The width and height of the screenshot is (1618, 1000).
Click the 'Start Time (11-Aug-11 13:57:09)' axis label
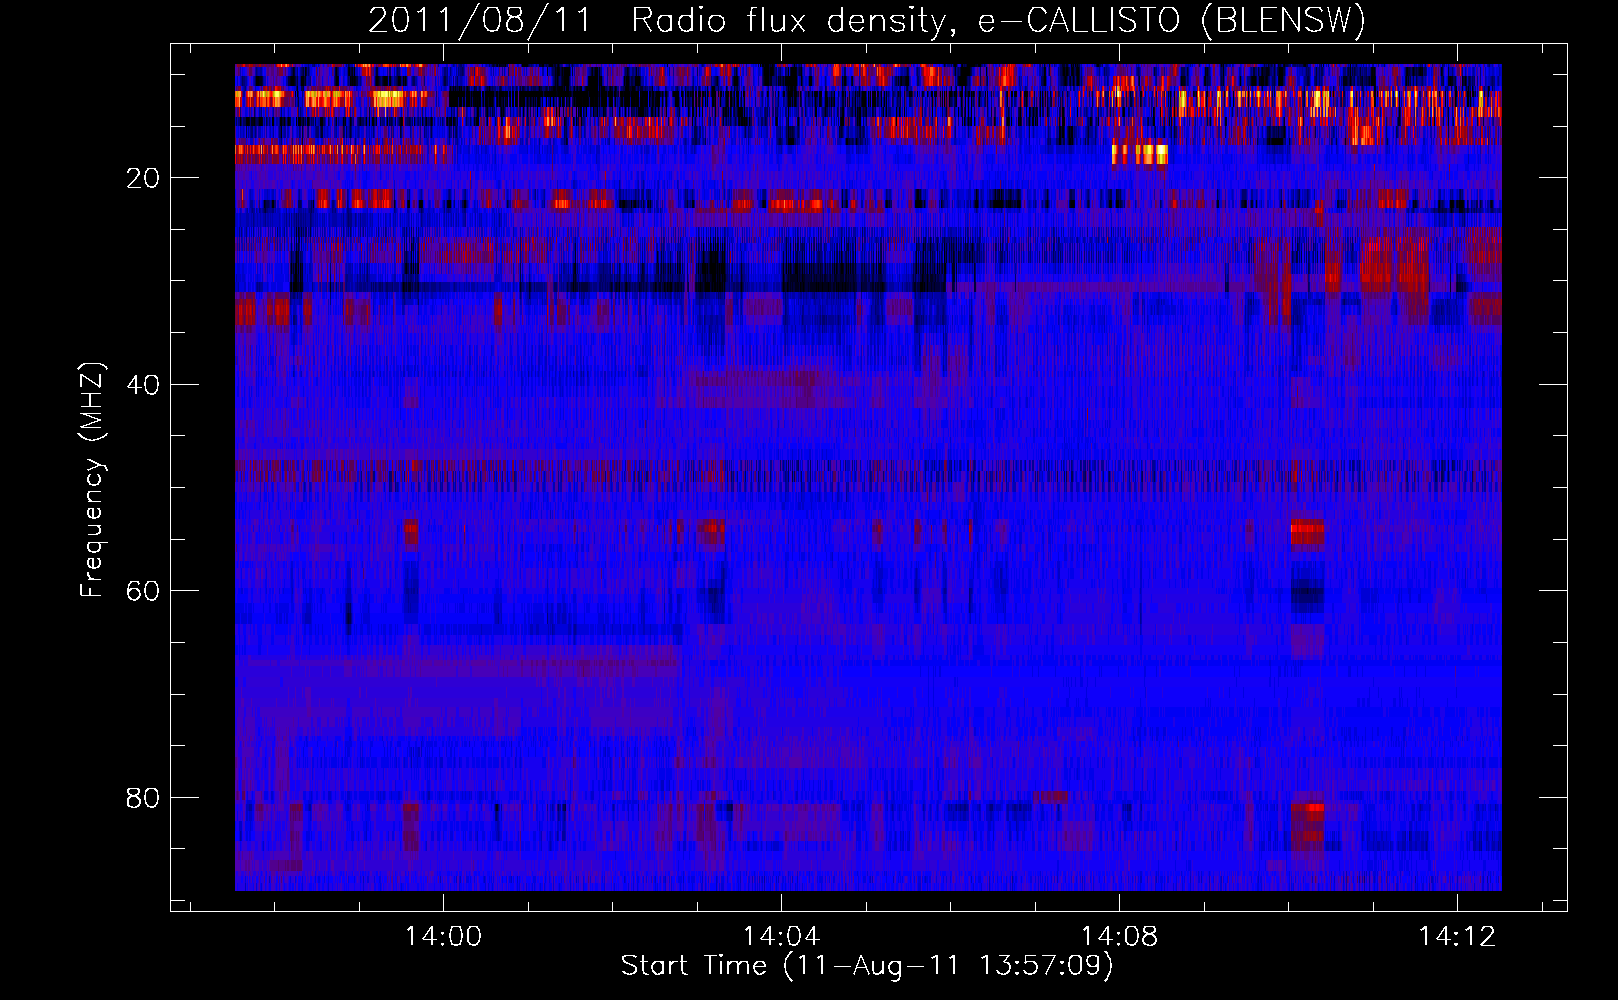(x=867, y=966)
